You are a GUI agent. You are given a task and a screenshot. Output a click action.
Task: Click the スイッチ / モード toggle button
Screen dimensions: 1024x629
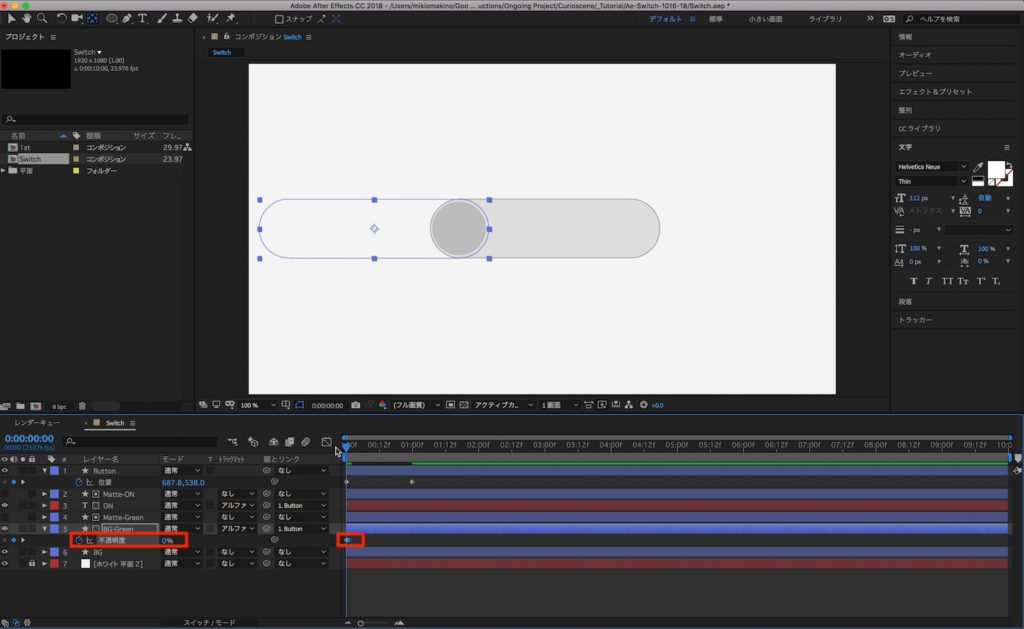tap(208, 622)
